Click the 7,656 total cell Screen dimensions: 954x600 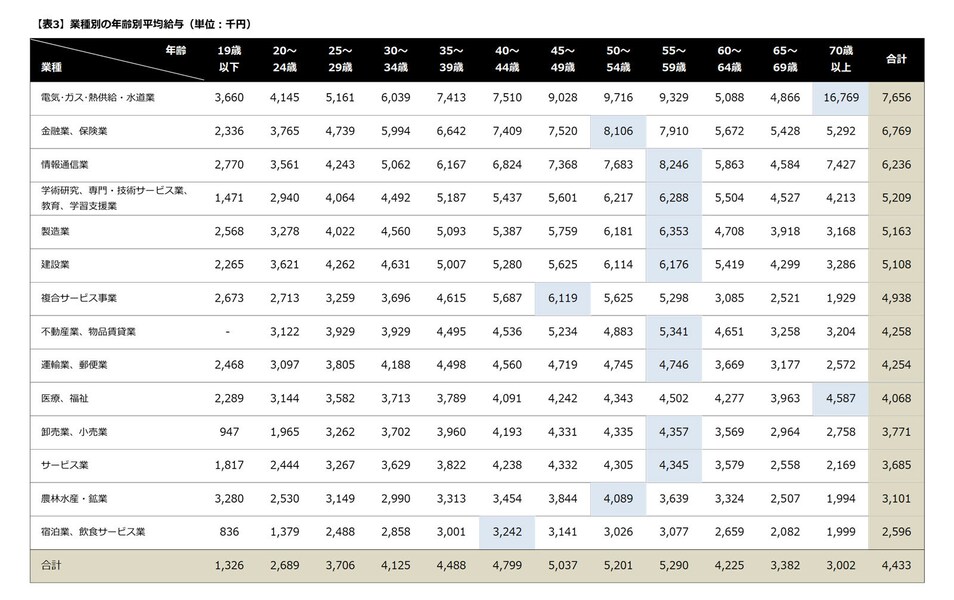(896, 97)
